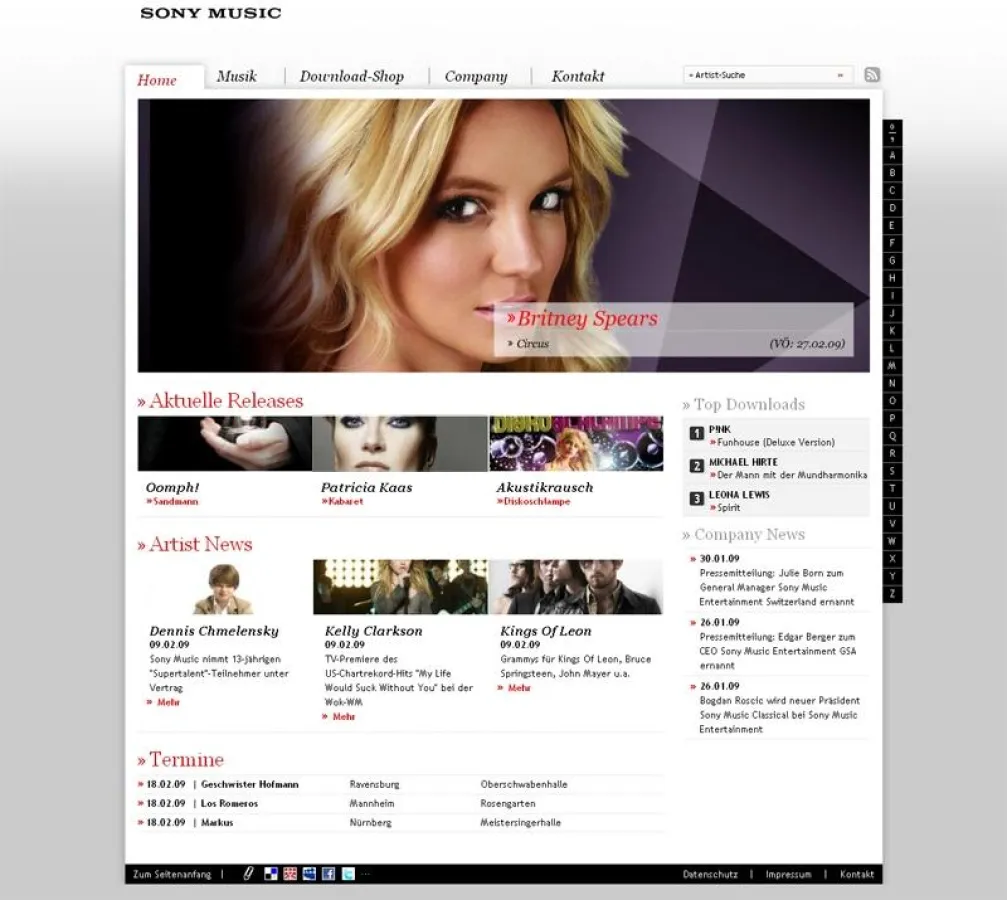The image size is (1007, 900).
Task: Click Zum Seitenanfang in the footer
Action: pos(170,873)
